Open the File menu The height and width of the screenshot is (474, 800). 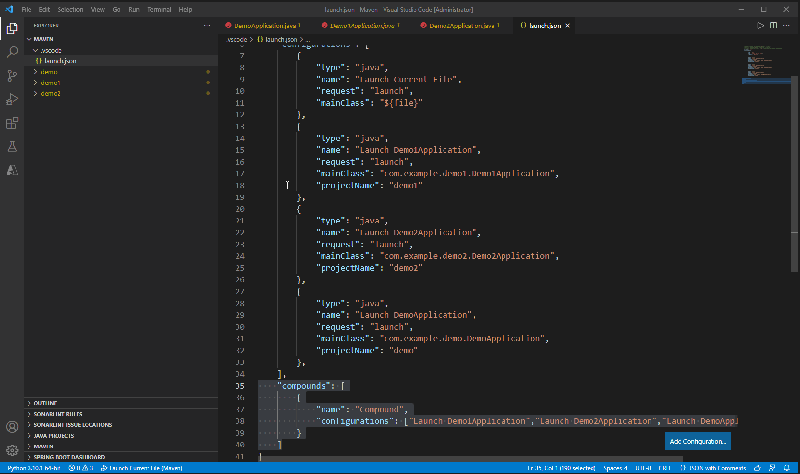(x=27, y=9)
